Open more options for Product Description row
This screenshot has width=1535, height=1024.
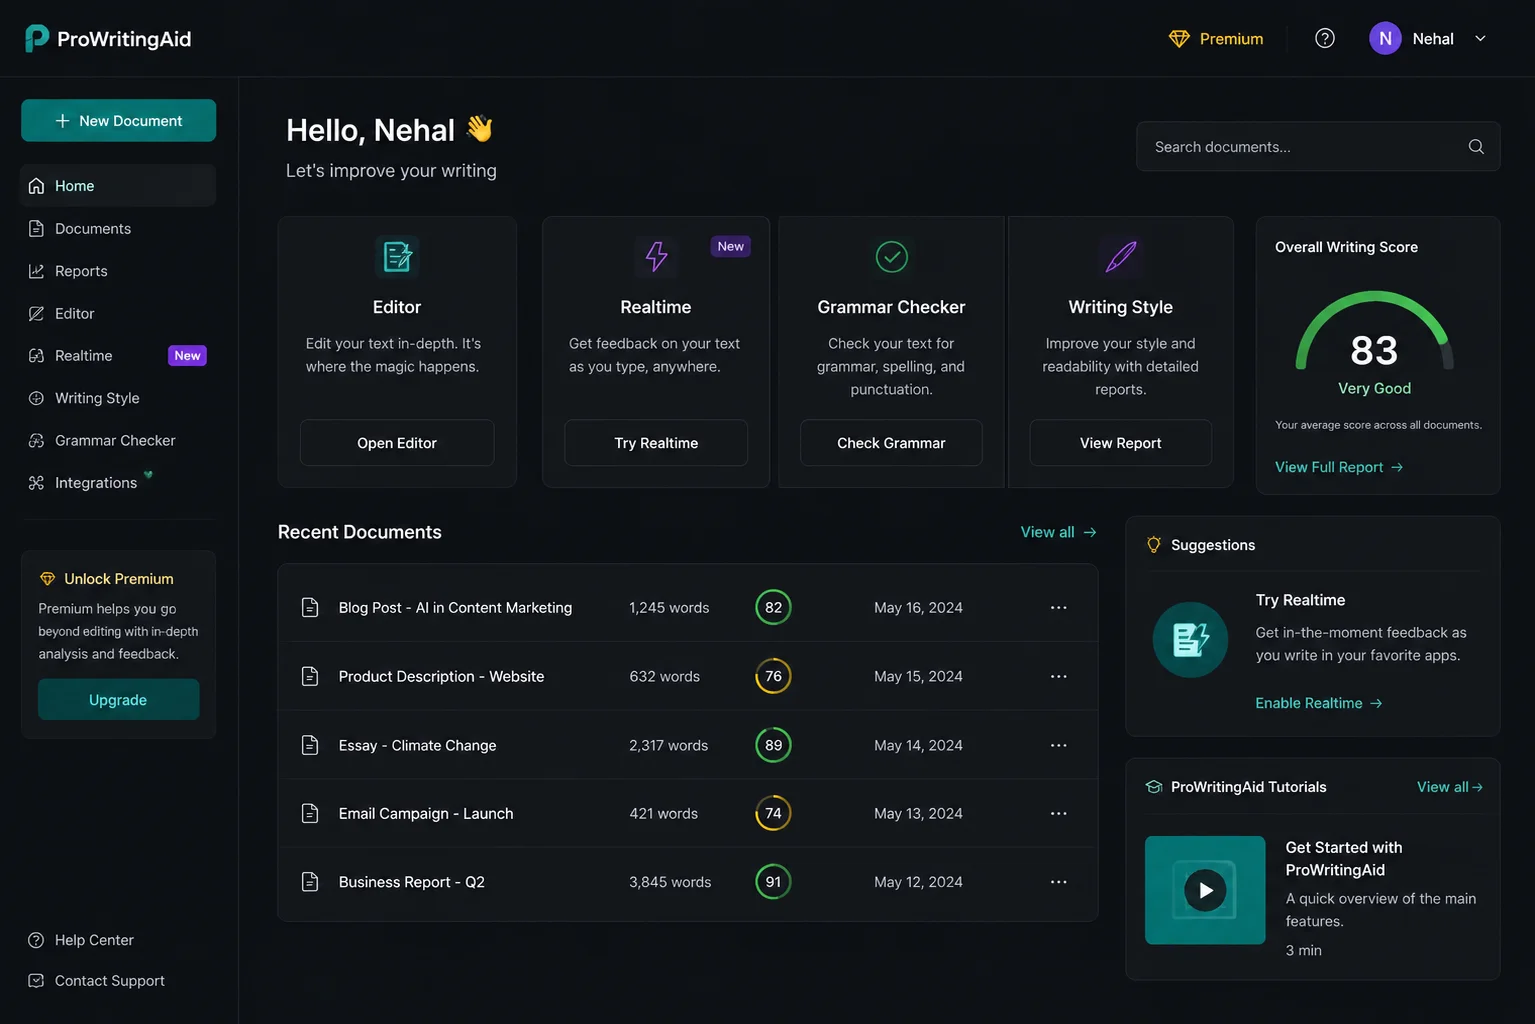point(1058,676)
